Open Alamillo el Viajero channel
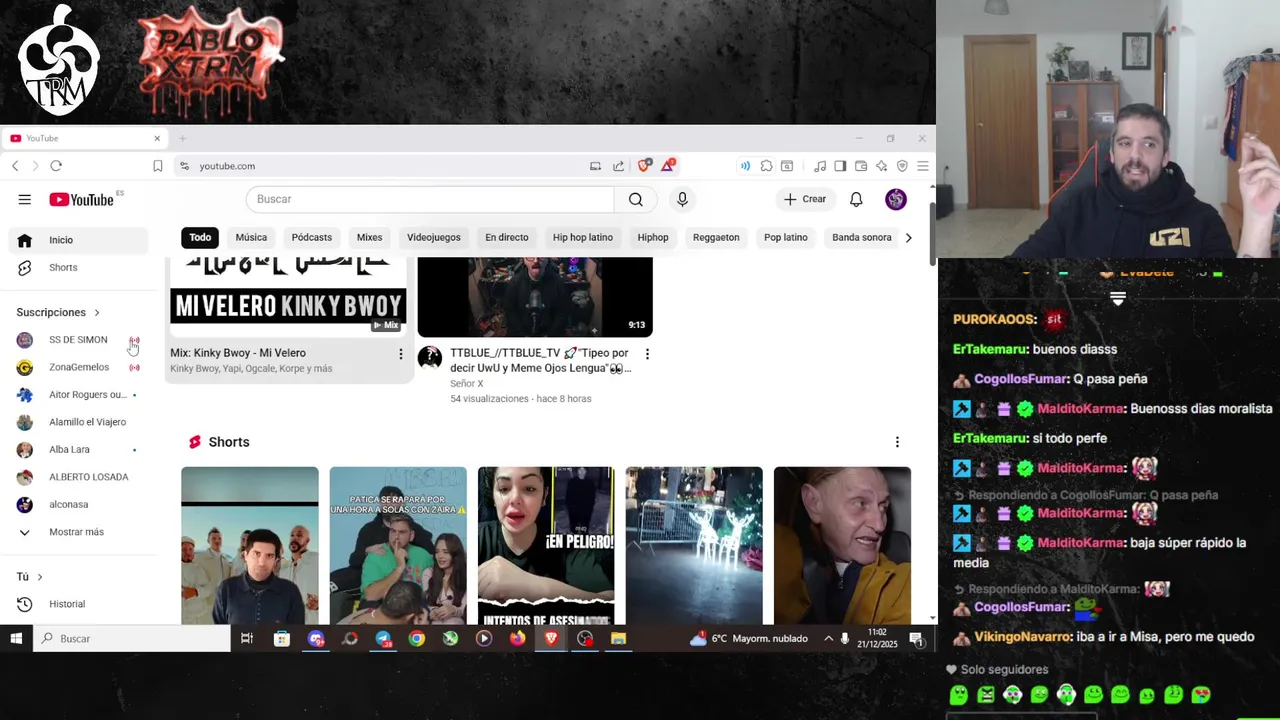 click(x=78, y=422)
